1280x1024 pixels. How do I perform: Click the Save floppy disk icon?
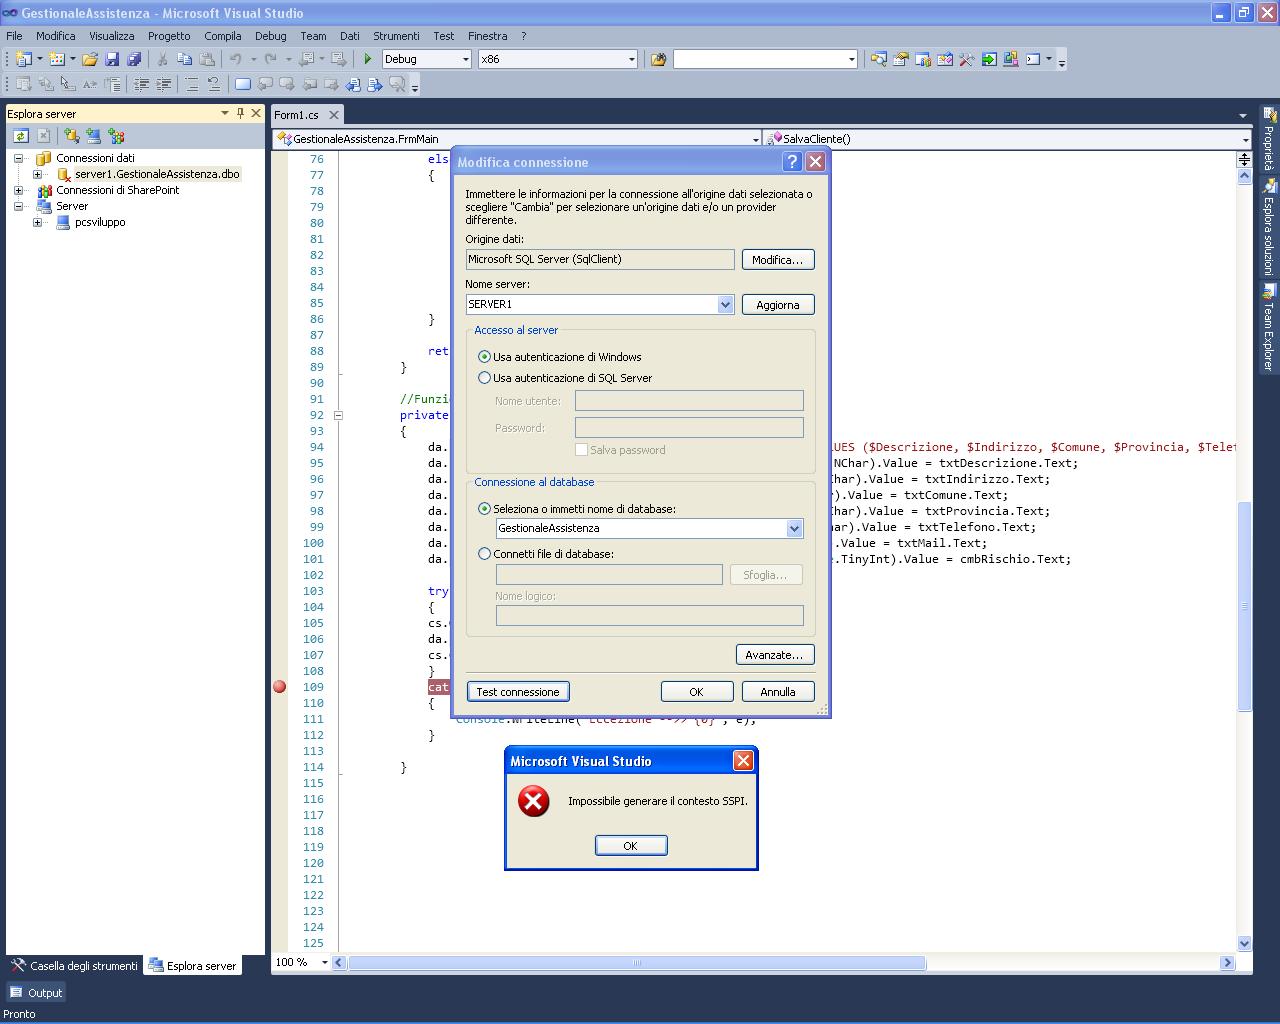pos(112,59)
